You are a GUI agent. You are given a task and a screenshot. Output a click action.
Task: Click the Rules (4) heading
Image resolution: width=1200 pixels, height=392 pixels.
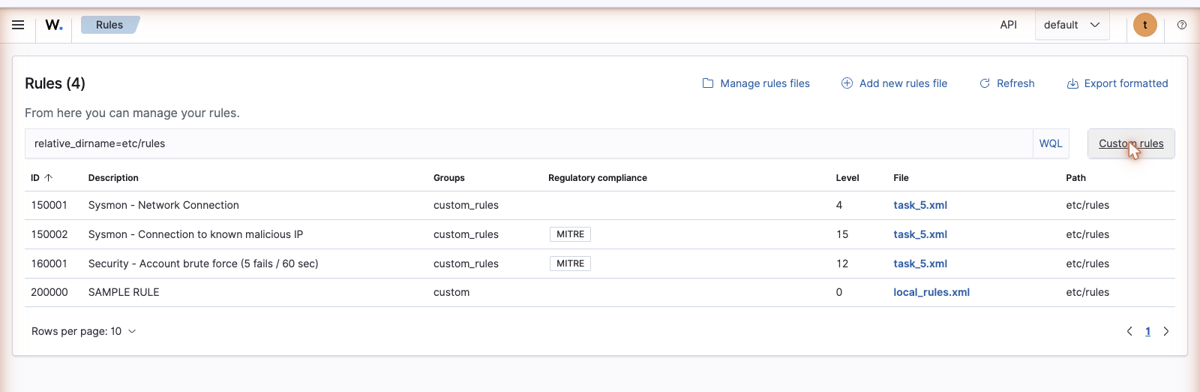point(55,84)
